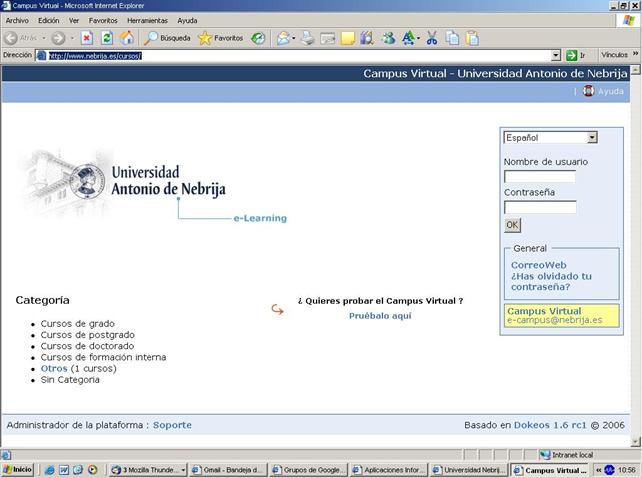Viewport: 642px width, 478px height.
Task: Click the Pruébalo aquí link
Action: click(380, 316)
